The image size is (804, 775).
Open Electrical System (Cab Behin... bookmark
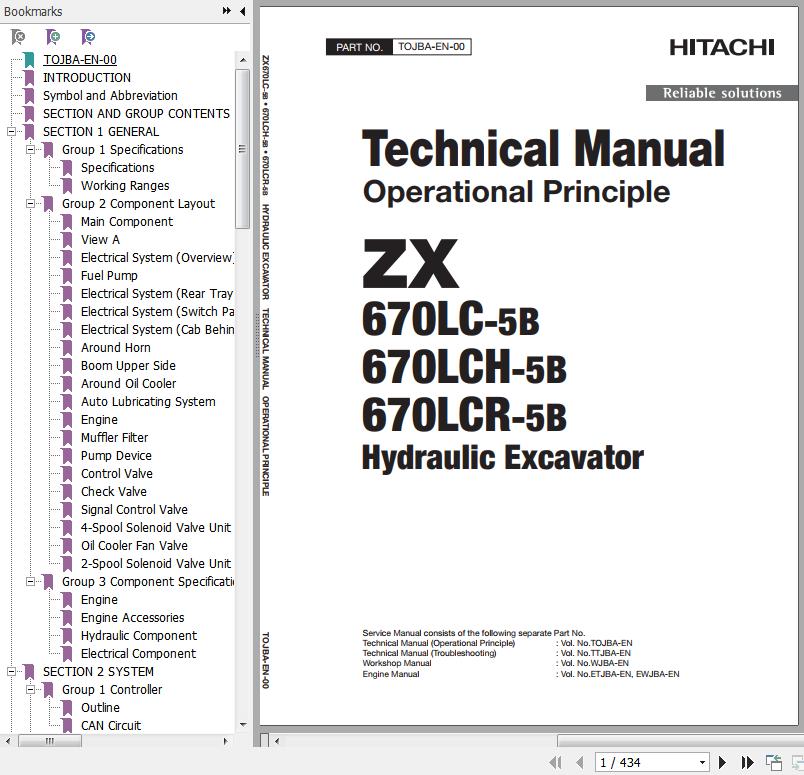coord(157,329)
